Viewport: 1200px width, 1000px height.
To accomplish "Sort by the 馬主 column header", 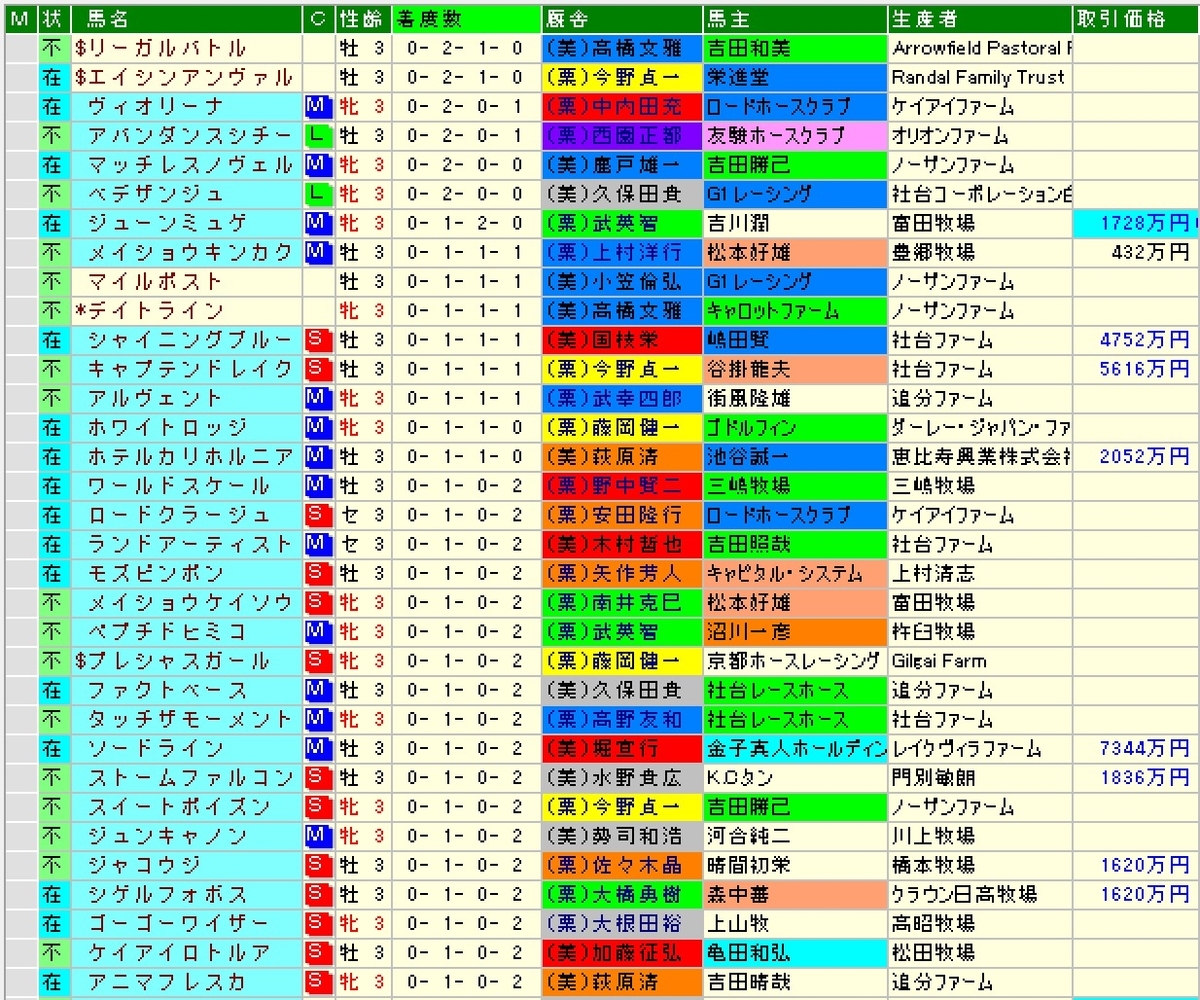I will tap(794, 19).
